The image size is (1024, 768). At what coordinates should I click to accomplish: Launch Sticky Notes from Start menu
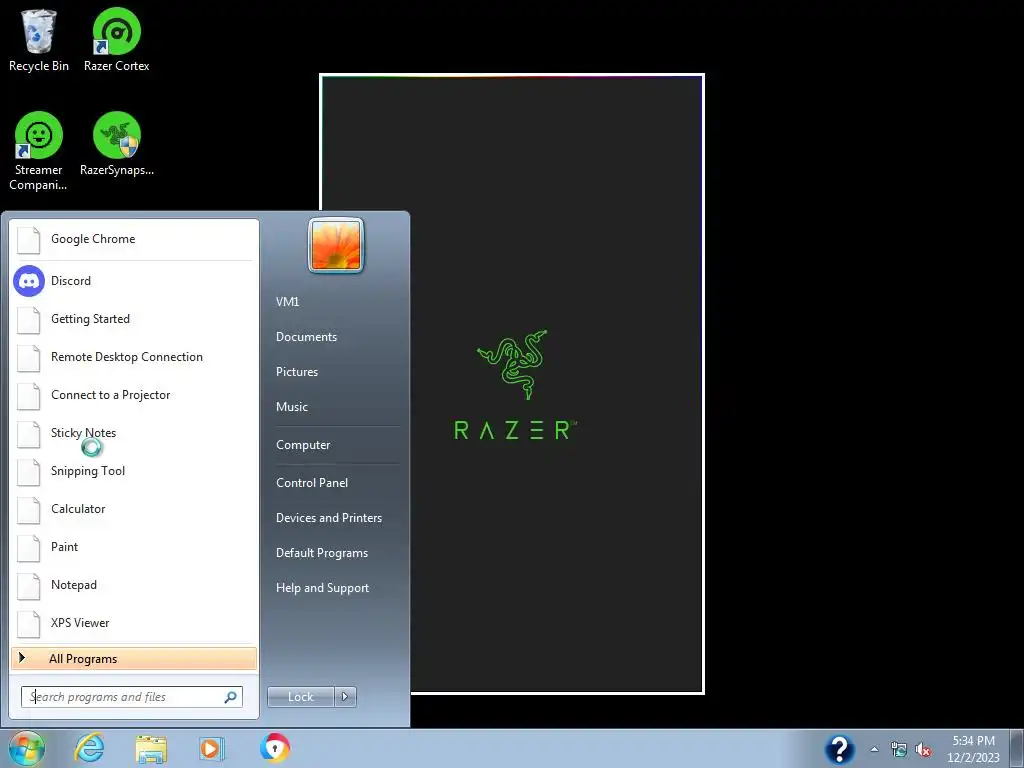pos(134,432)
